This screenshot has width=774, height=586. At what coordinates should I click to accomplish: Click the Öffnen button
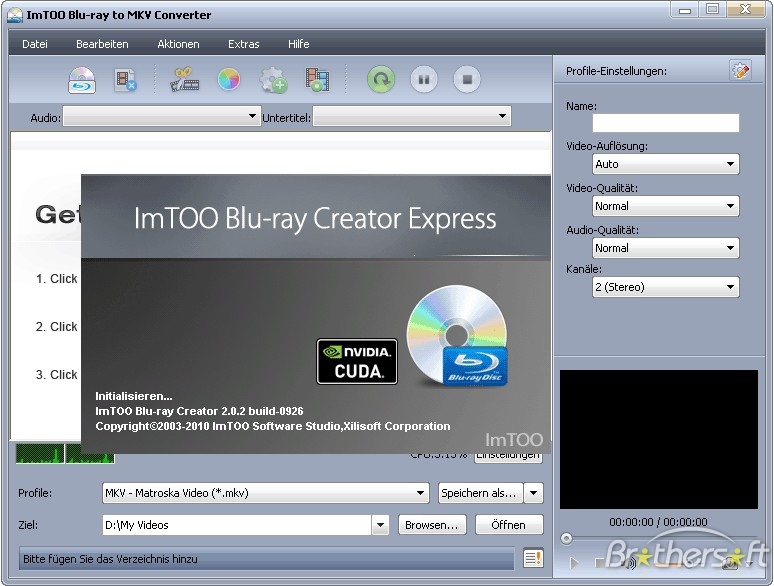click(509, 525)
